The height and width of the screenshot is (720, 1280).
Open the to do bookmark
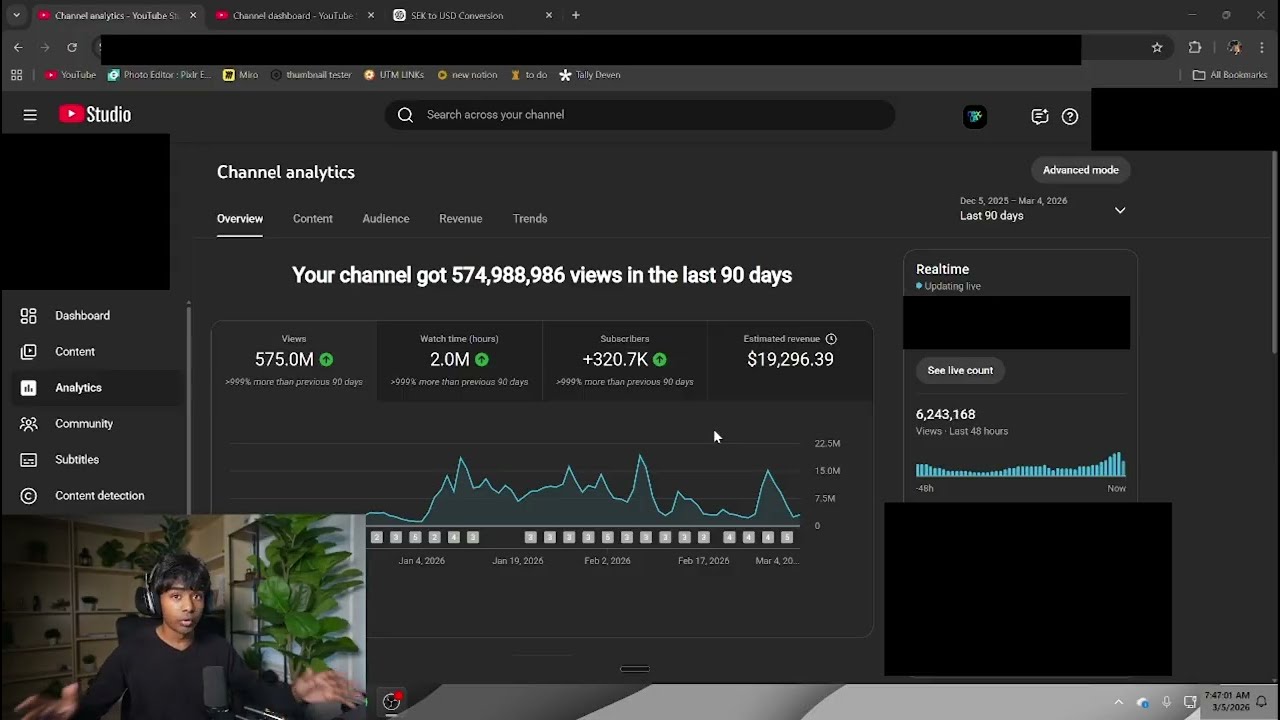tap(529, 75)
